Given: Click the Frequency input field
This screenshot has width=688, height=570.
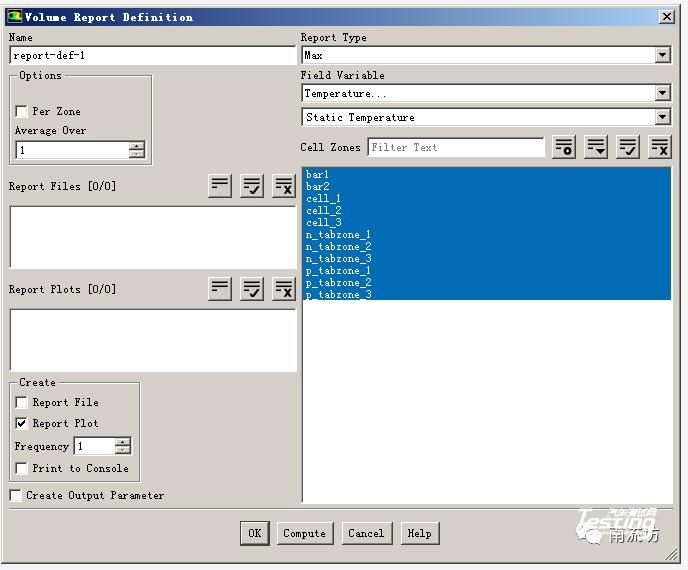Looking at the screenshot, I should tap(95, 446).
